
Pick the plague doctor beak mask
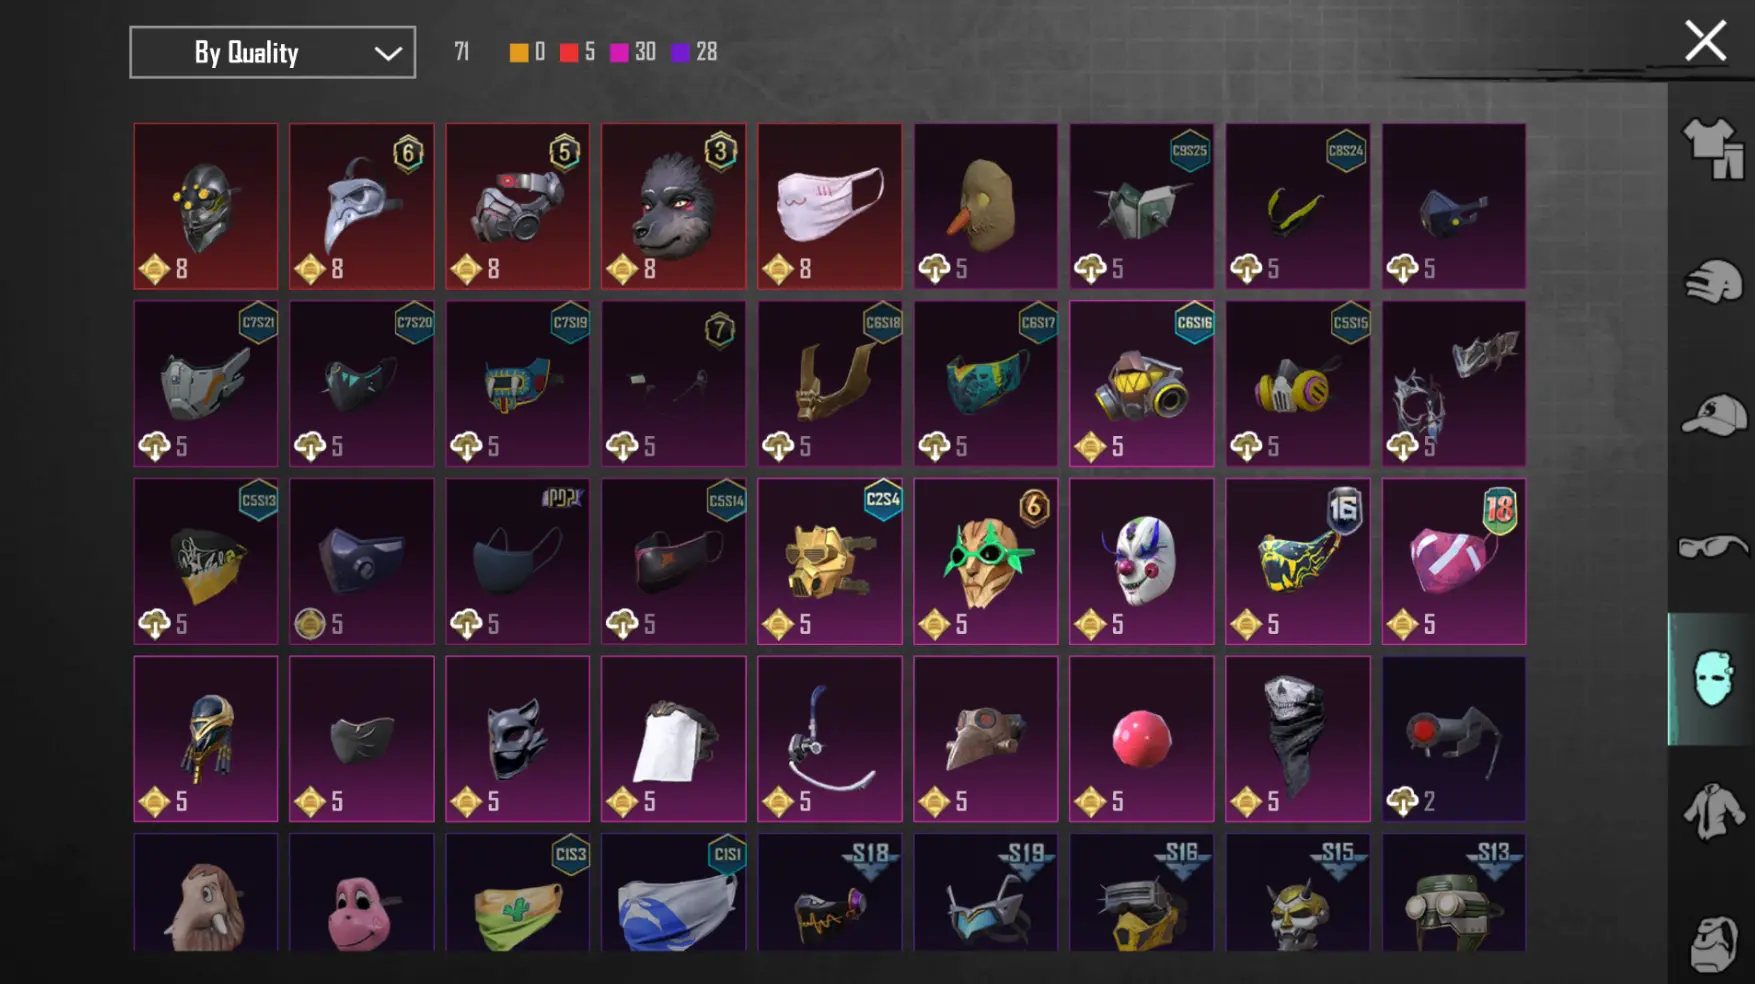coord(361,206)
